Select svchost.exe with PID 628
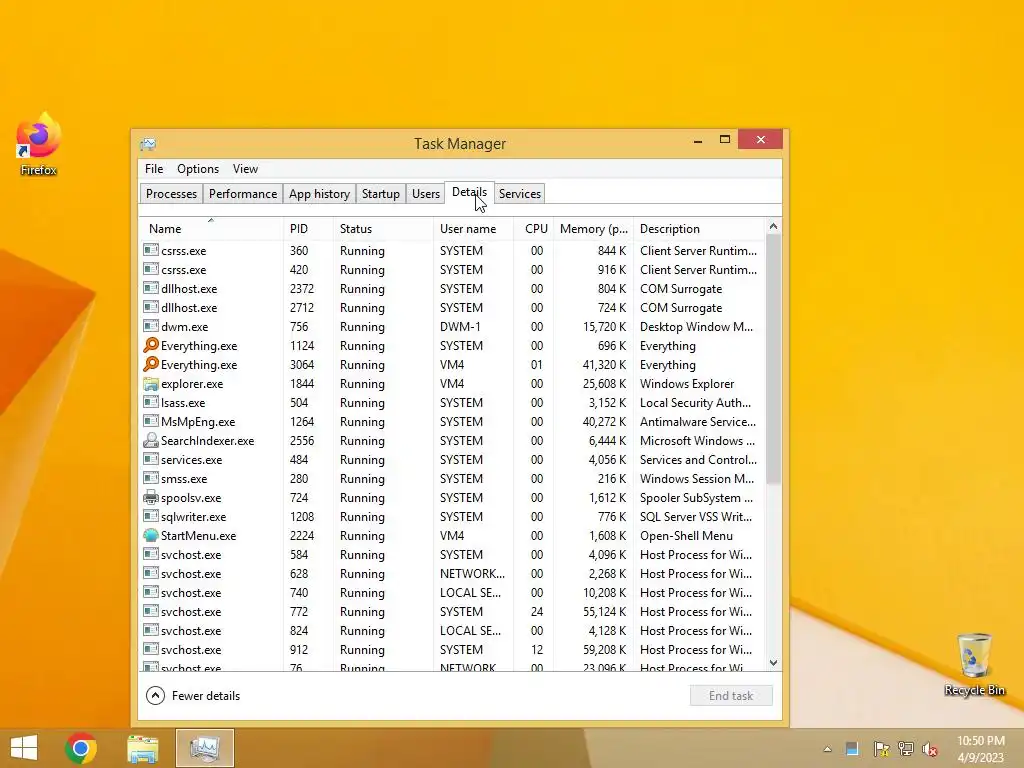This screenshot has width=1024, height=768. (x=452, y=573)
